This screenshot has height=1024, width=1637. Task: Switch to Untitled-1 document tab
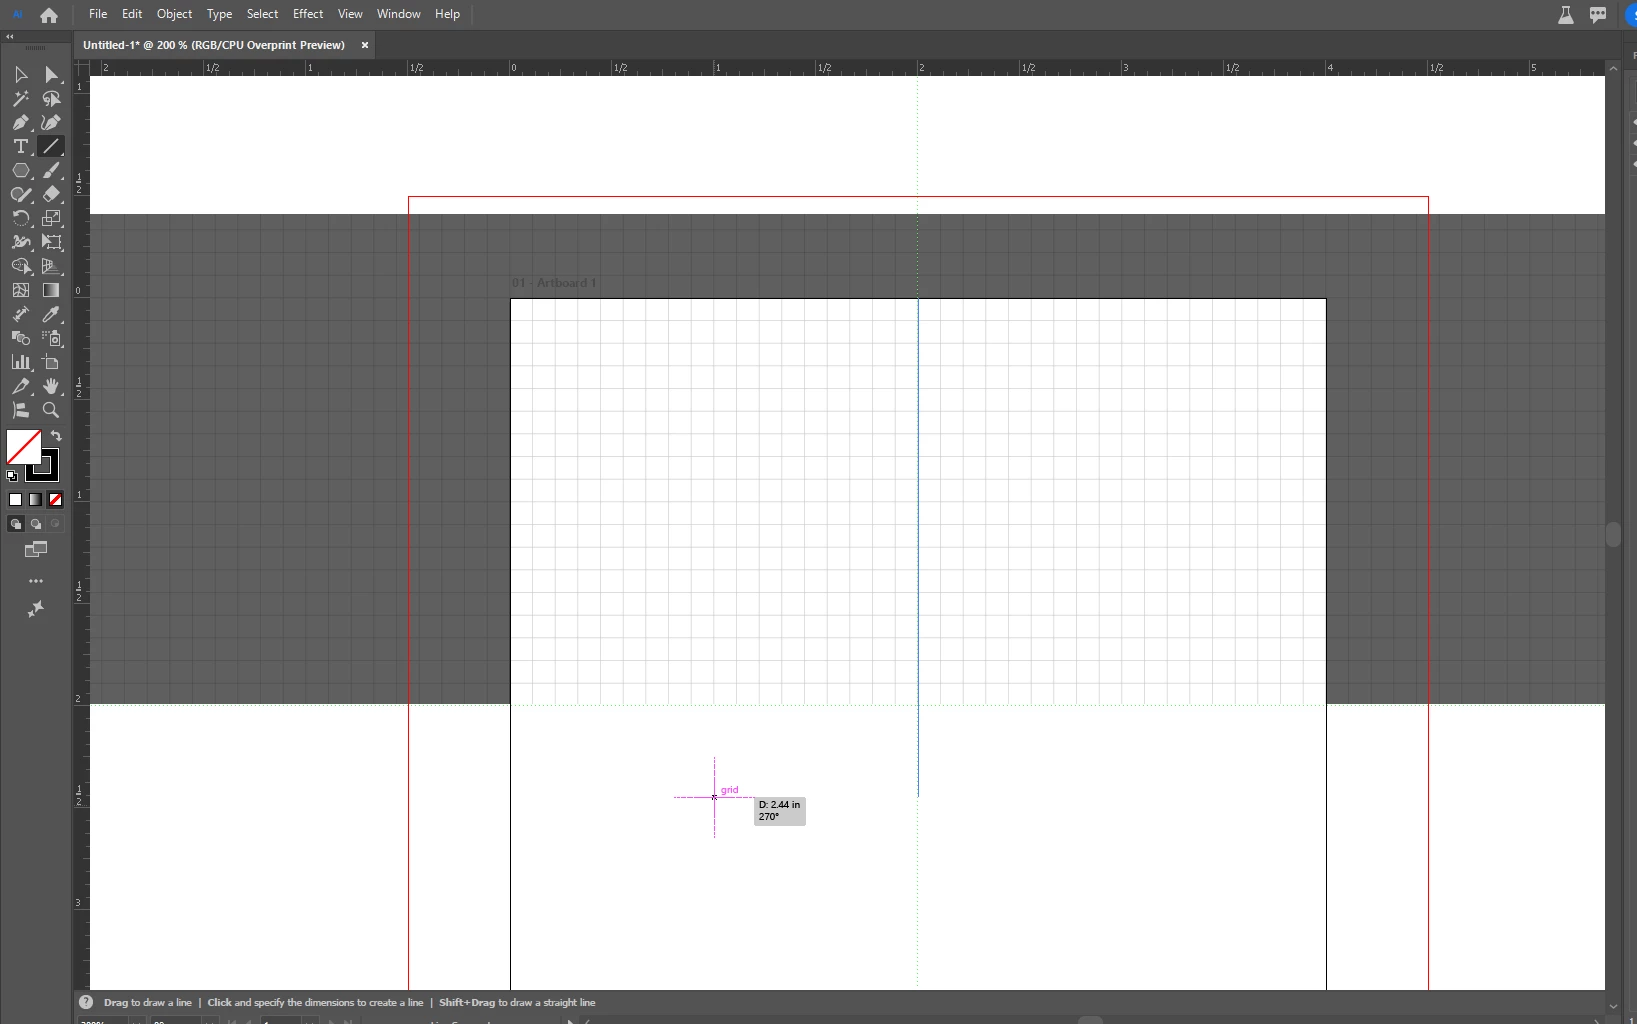214,45
